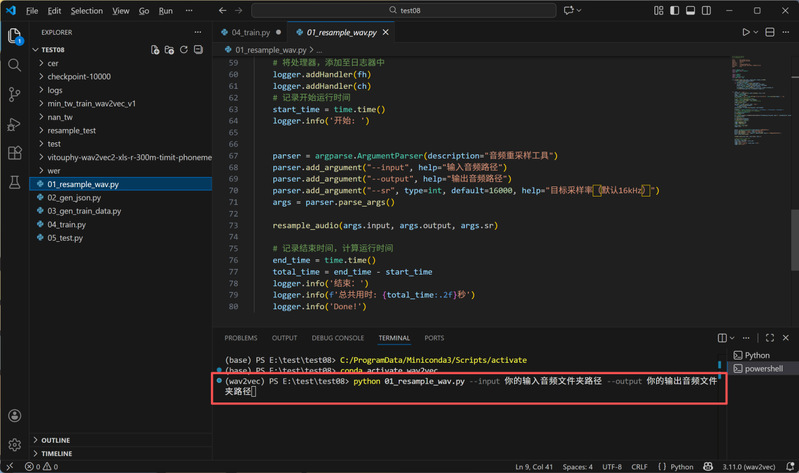This screenshot has width=799, height=473.
Task: Open the Selection menu
Action: [87, 11]
